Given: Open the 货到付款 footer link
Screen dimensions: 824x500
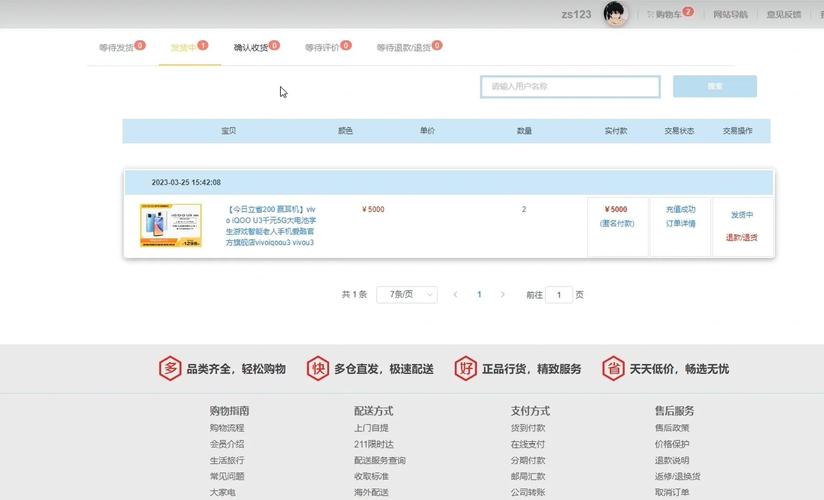Looking at the screenshot, I should [x=528, y=428].
